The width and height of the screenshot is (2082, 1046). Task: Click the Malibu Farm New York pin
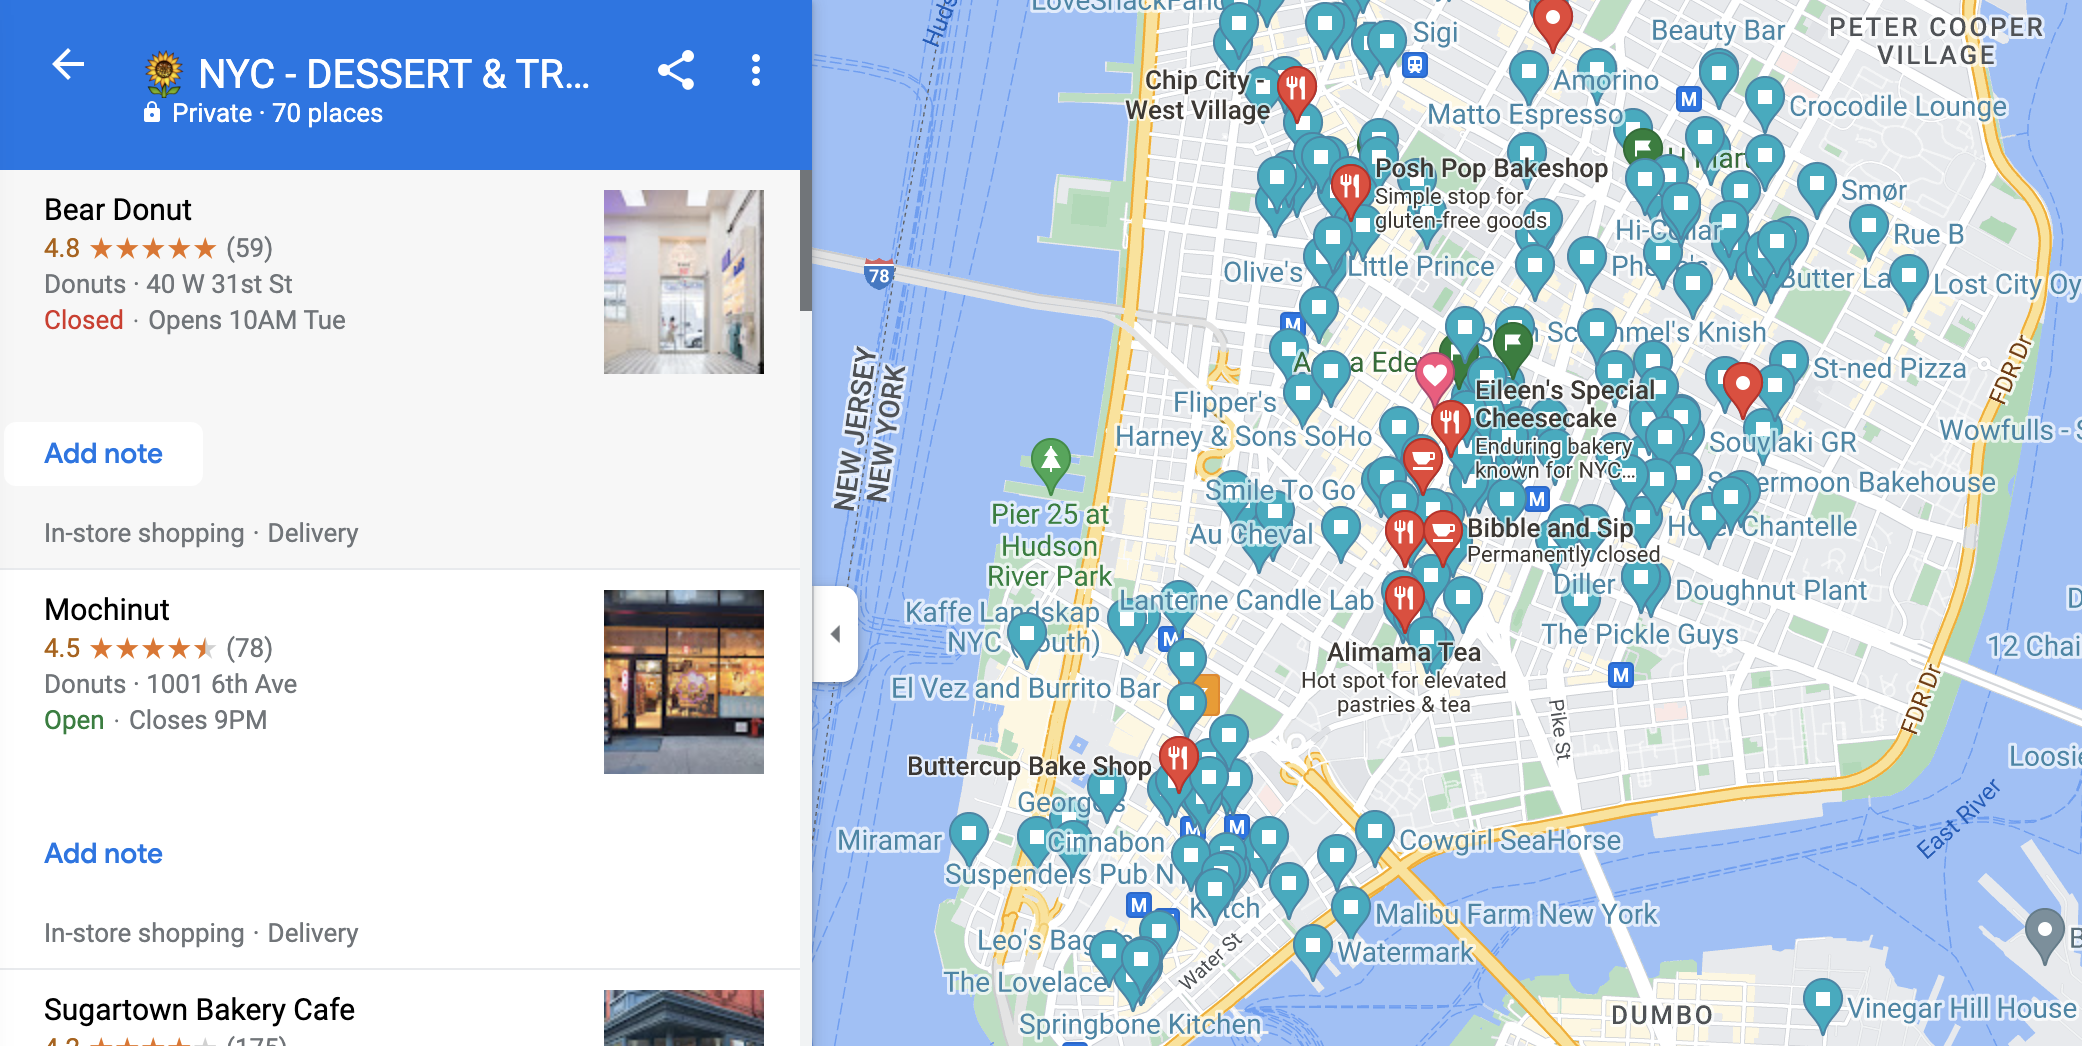pyautogui.click(x=1351, y=910)
